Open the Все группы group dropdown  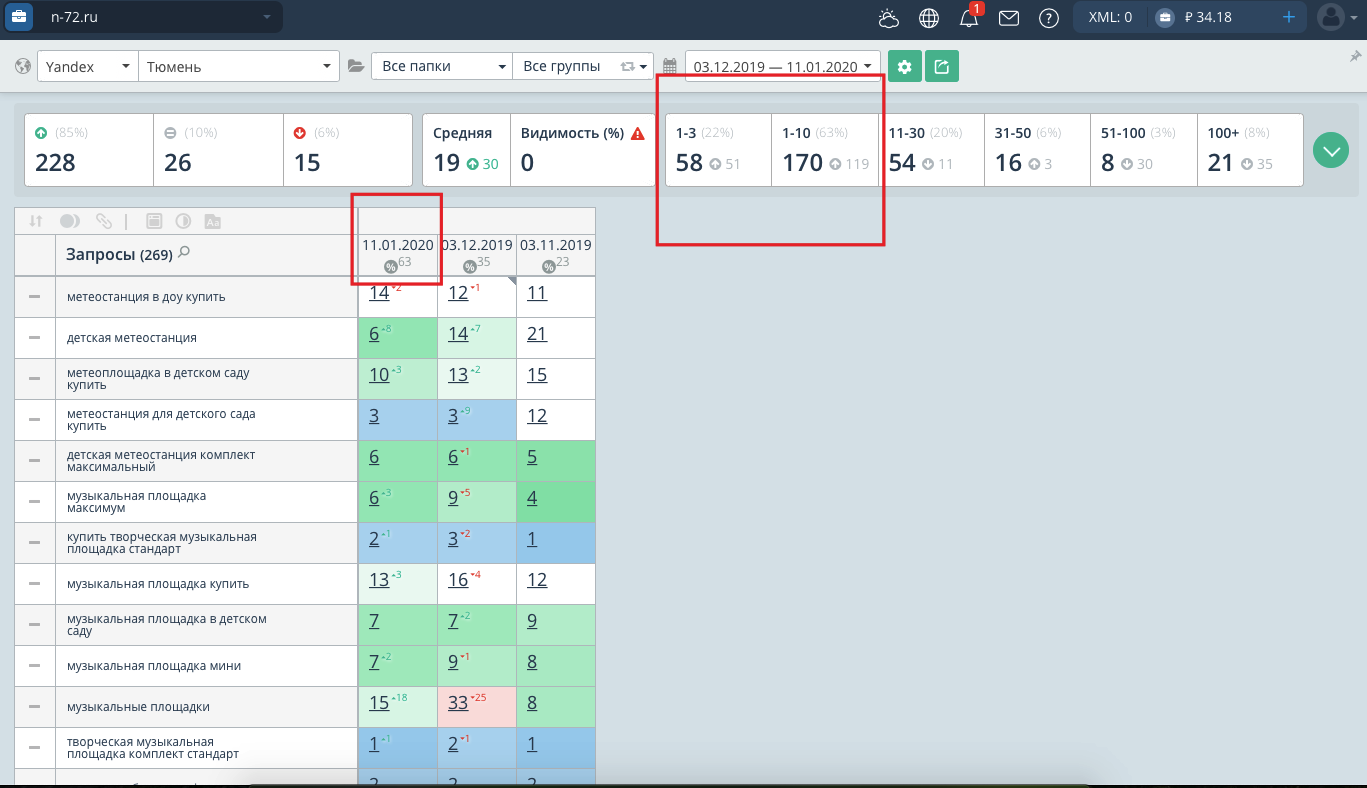583,67
